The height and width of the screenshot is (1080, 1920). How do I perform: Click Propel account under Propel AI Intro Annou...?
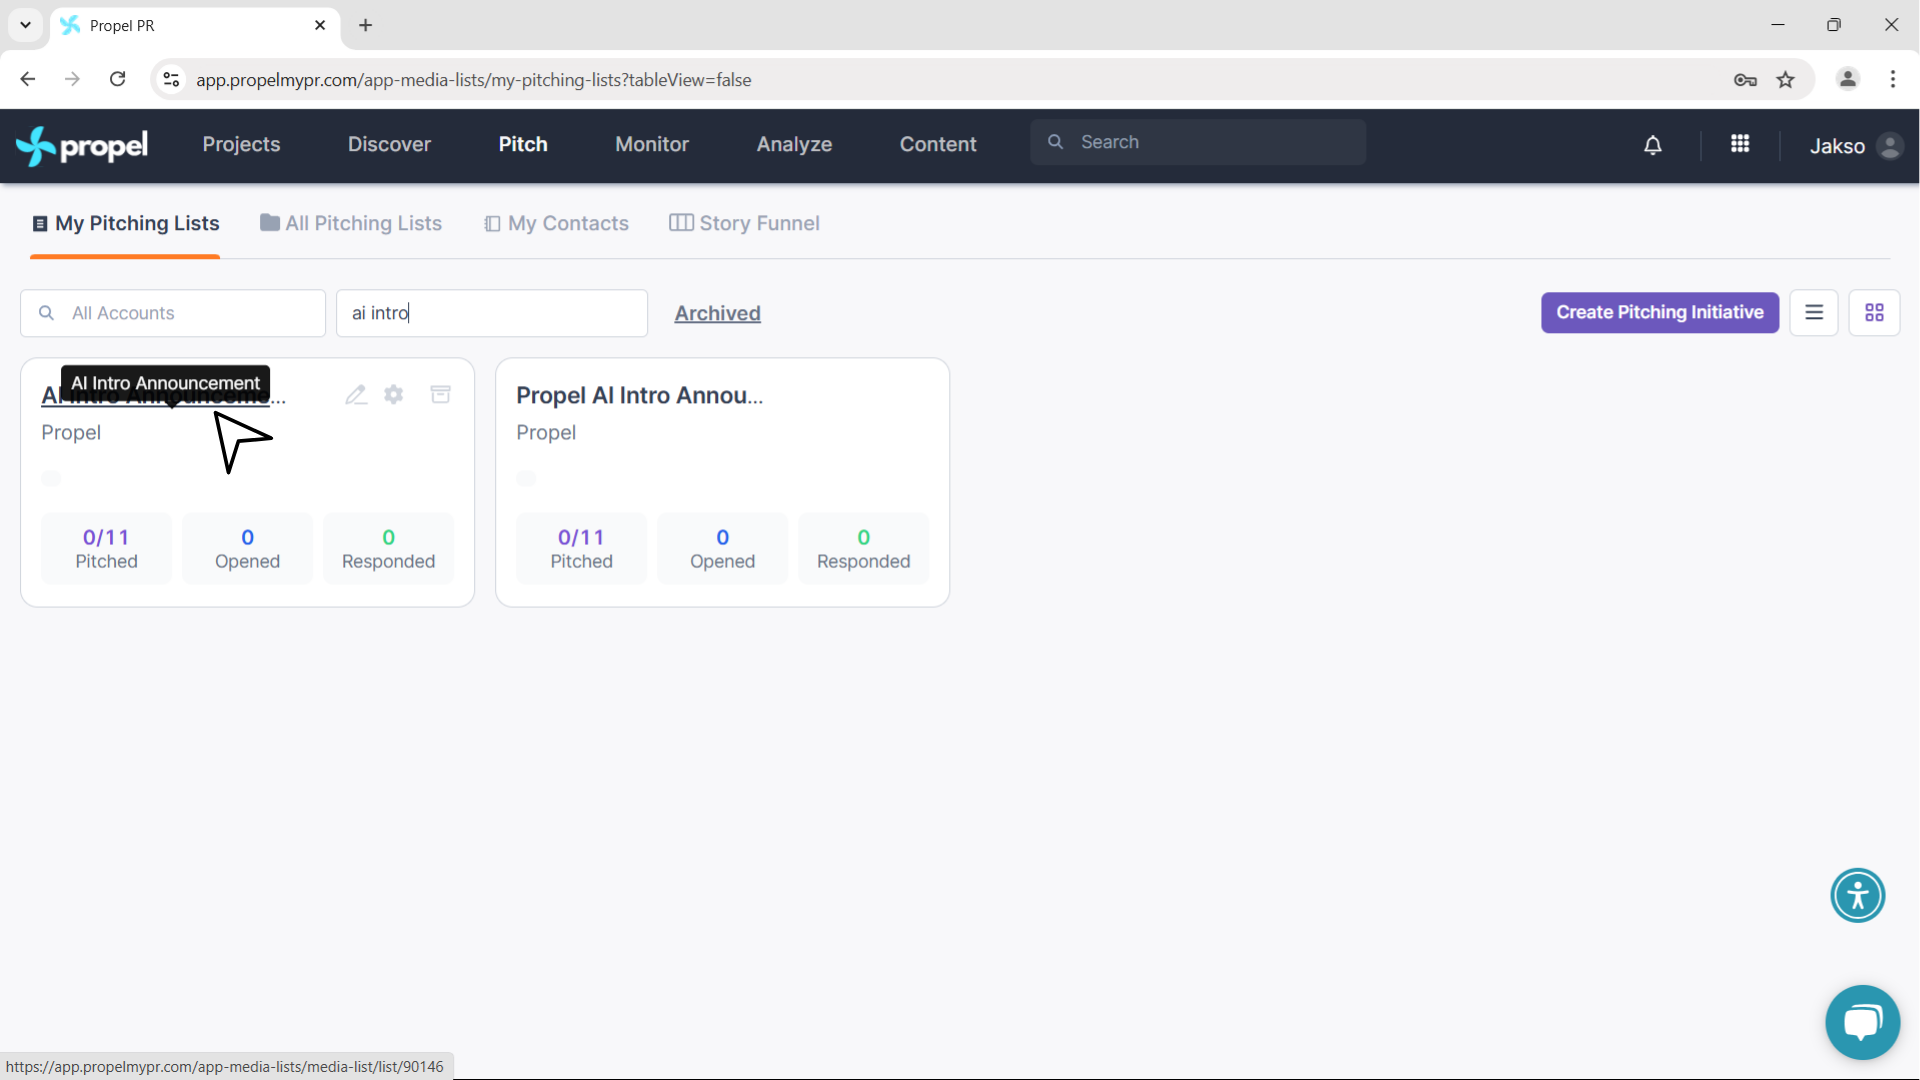[546, 432]
